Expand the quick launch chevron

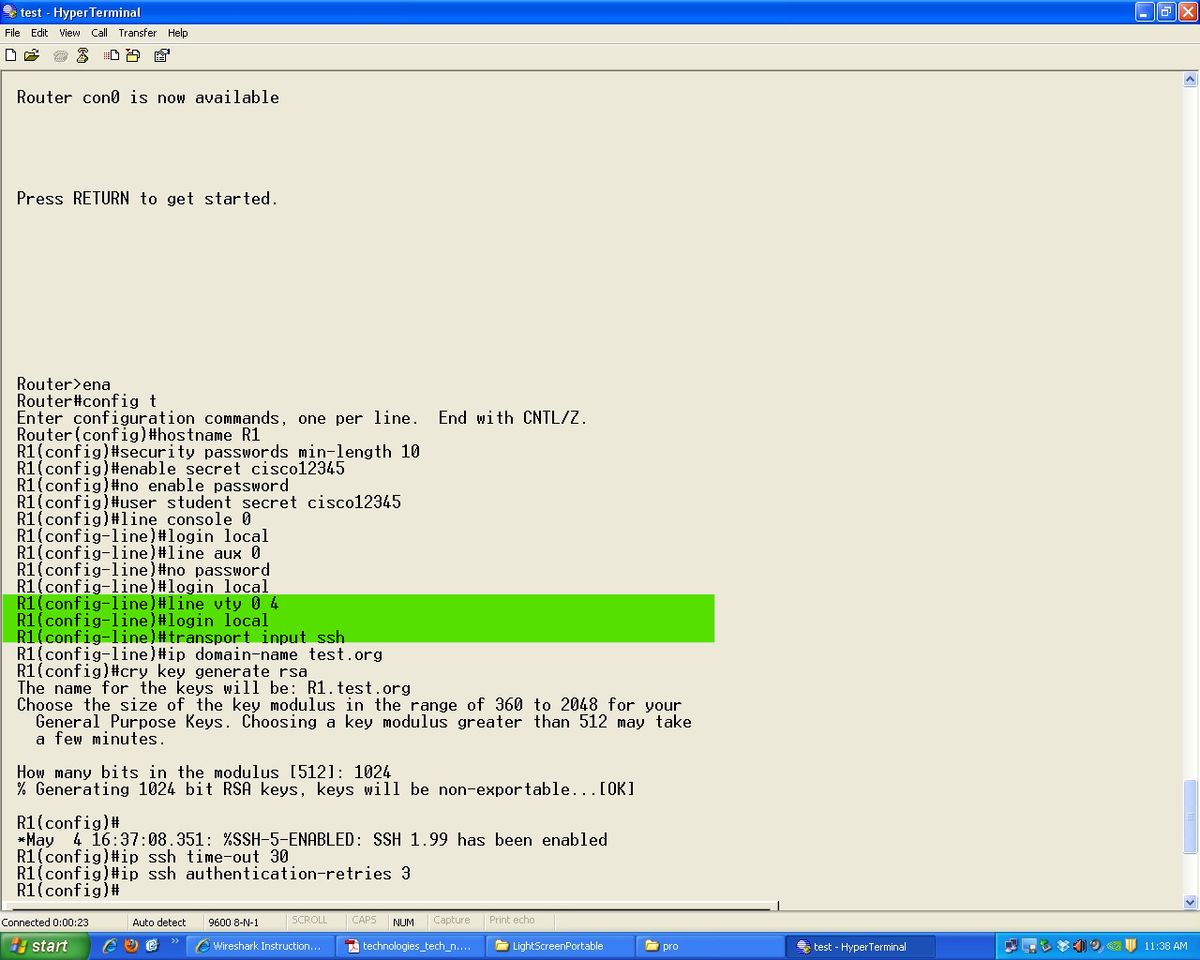pyautogui.click(x=175, y=943)
